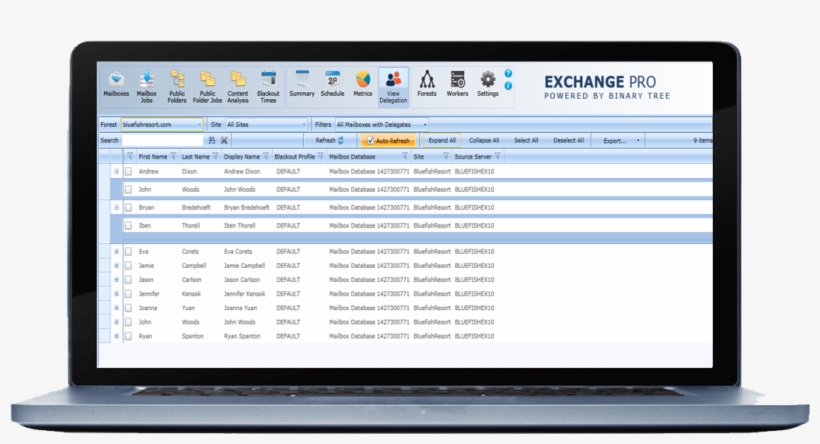
Task: Open the Filters dropdown for delegates
Action: click(x=382, y=124)
